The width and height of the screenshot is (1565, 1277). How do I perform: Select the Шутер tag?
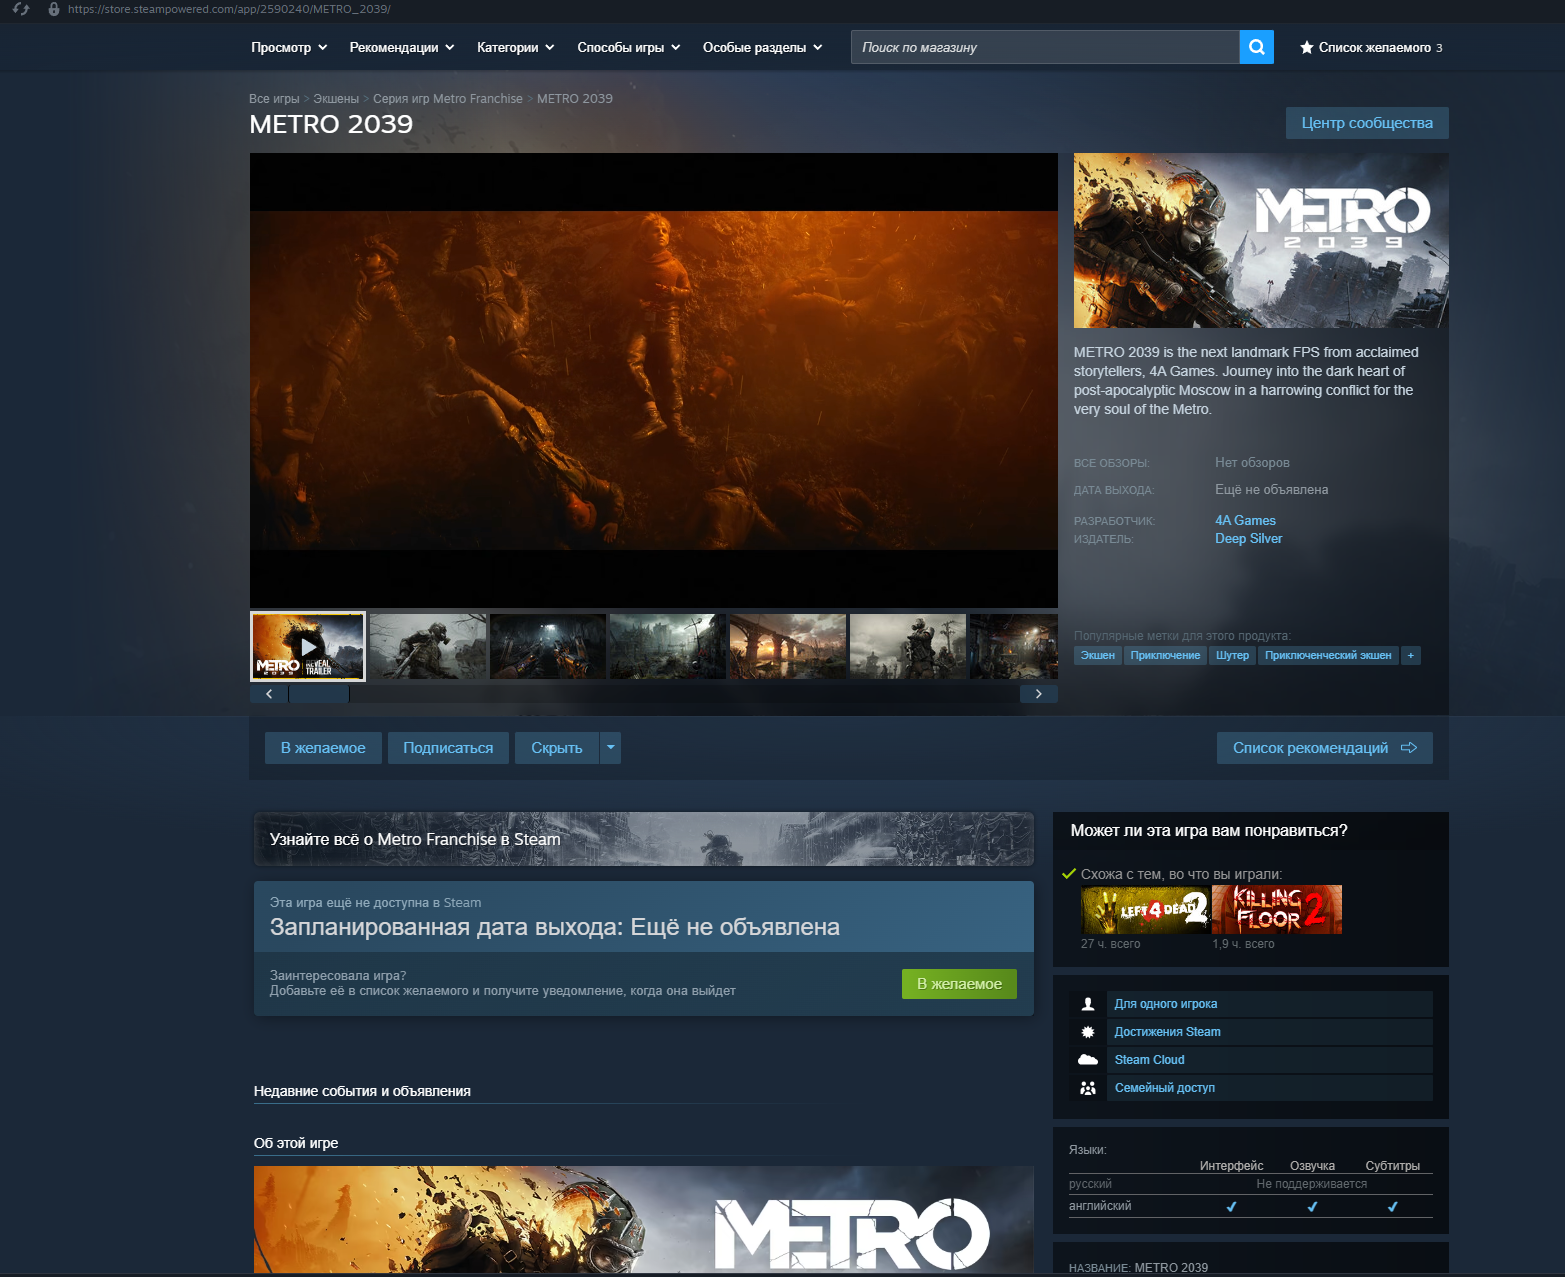tap(1232, 656)
